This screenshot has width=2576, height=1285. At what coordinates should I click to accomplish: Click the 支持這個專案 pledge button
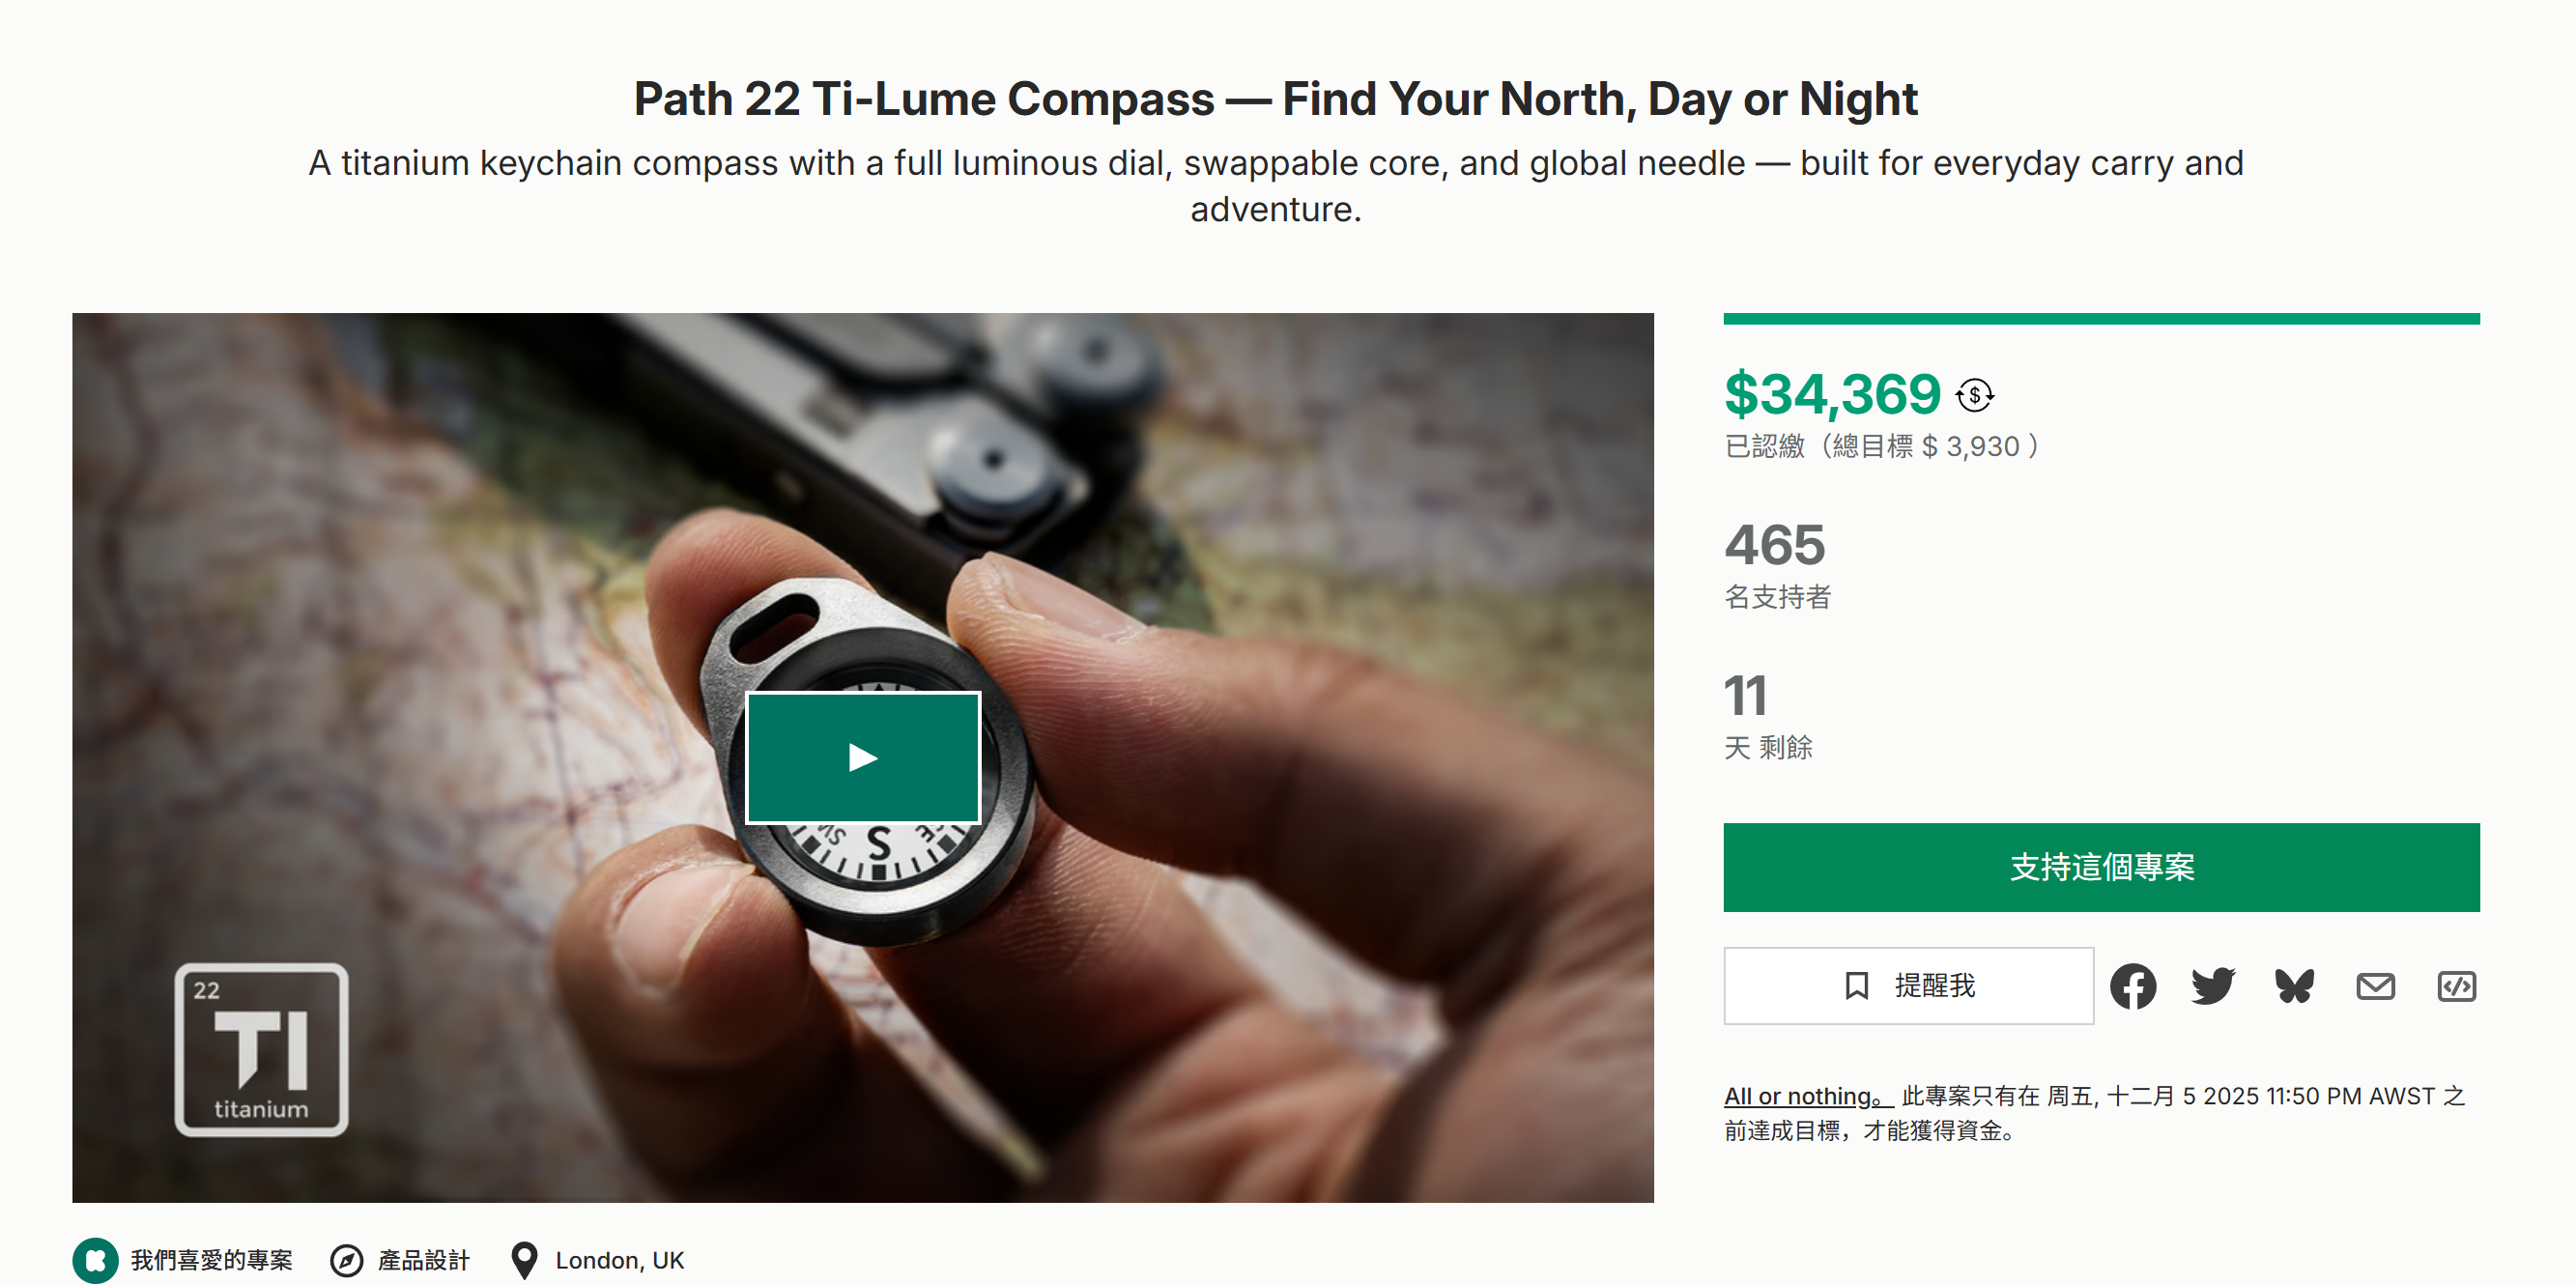point(2100,869)
